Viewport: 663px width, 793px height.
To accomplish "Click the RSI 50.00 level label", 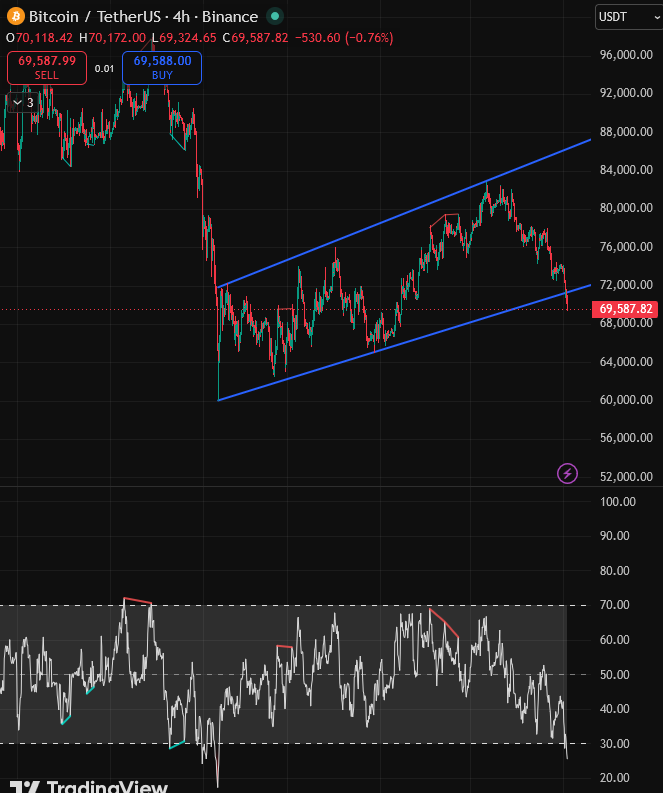I will click(614, 675).
